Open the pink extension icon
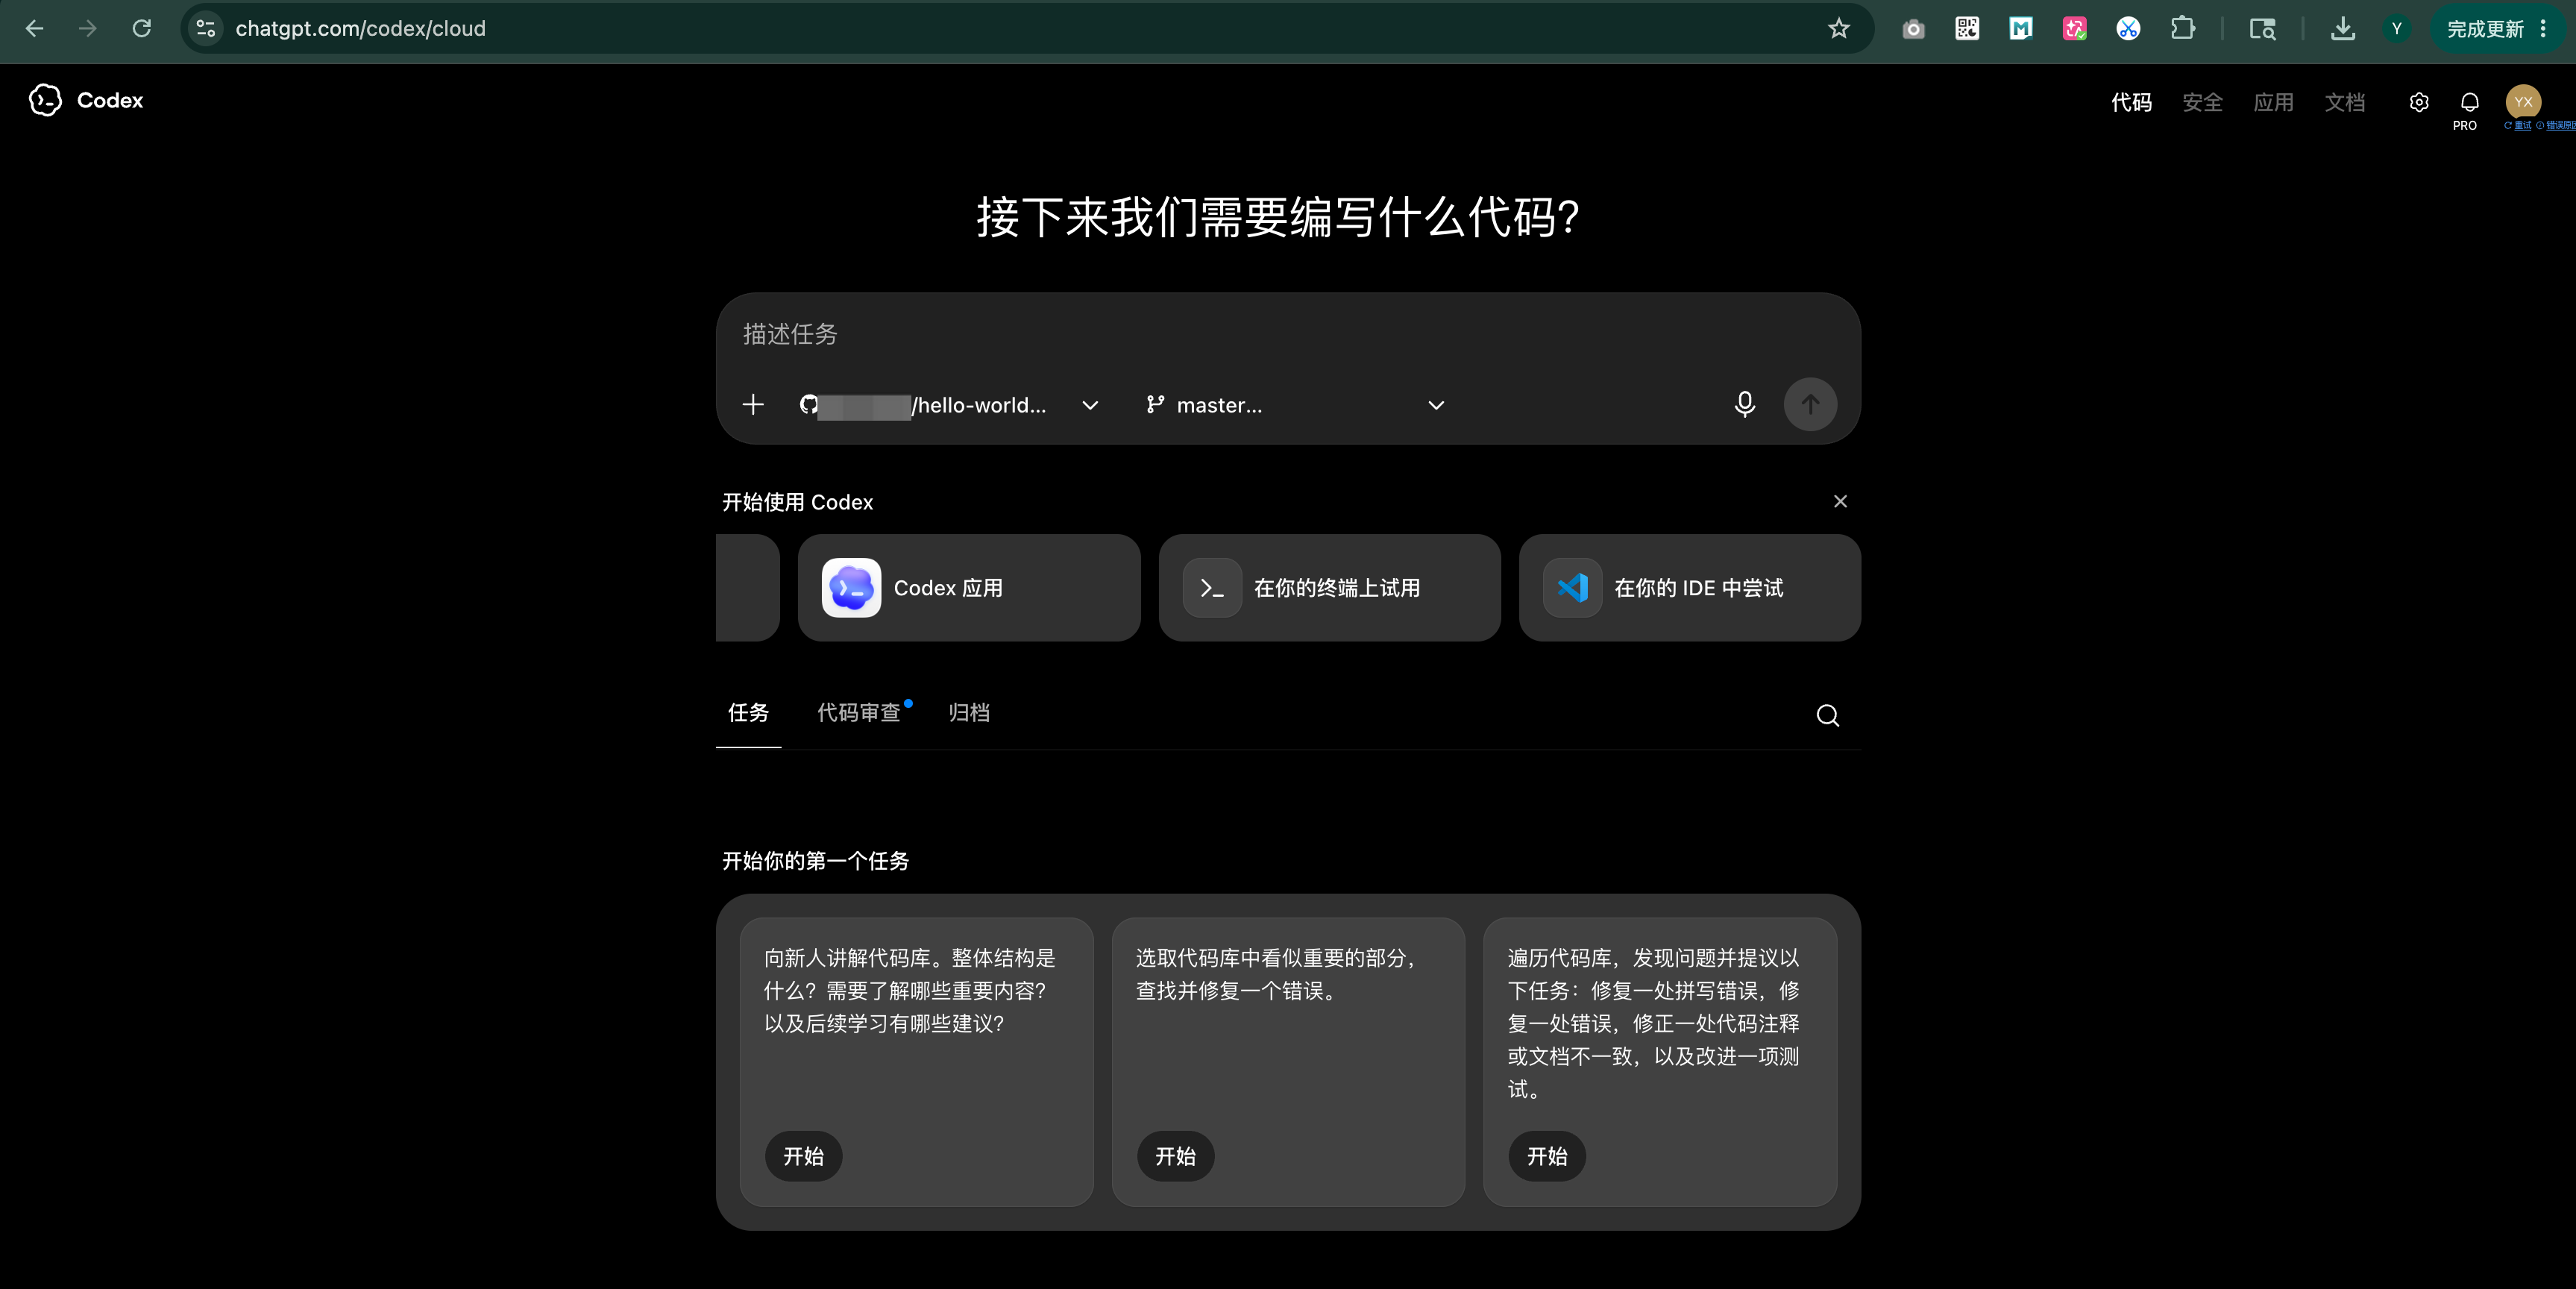Viewport: 2576px width, 1289px height. tap(2075, 29)
